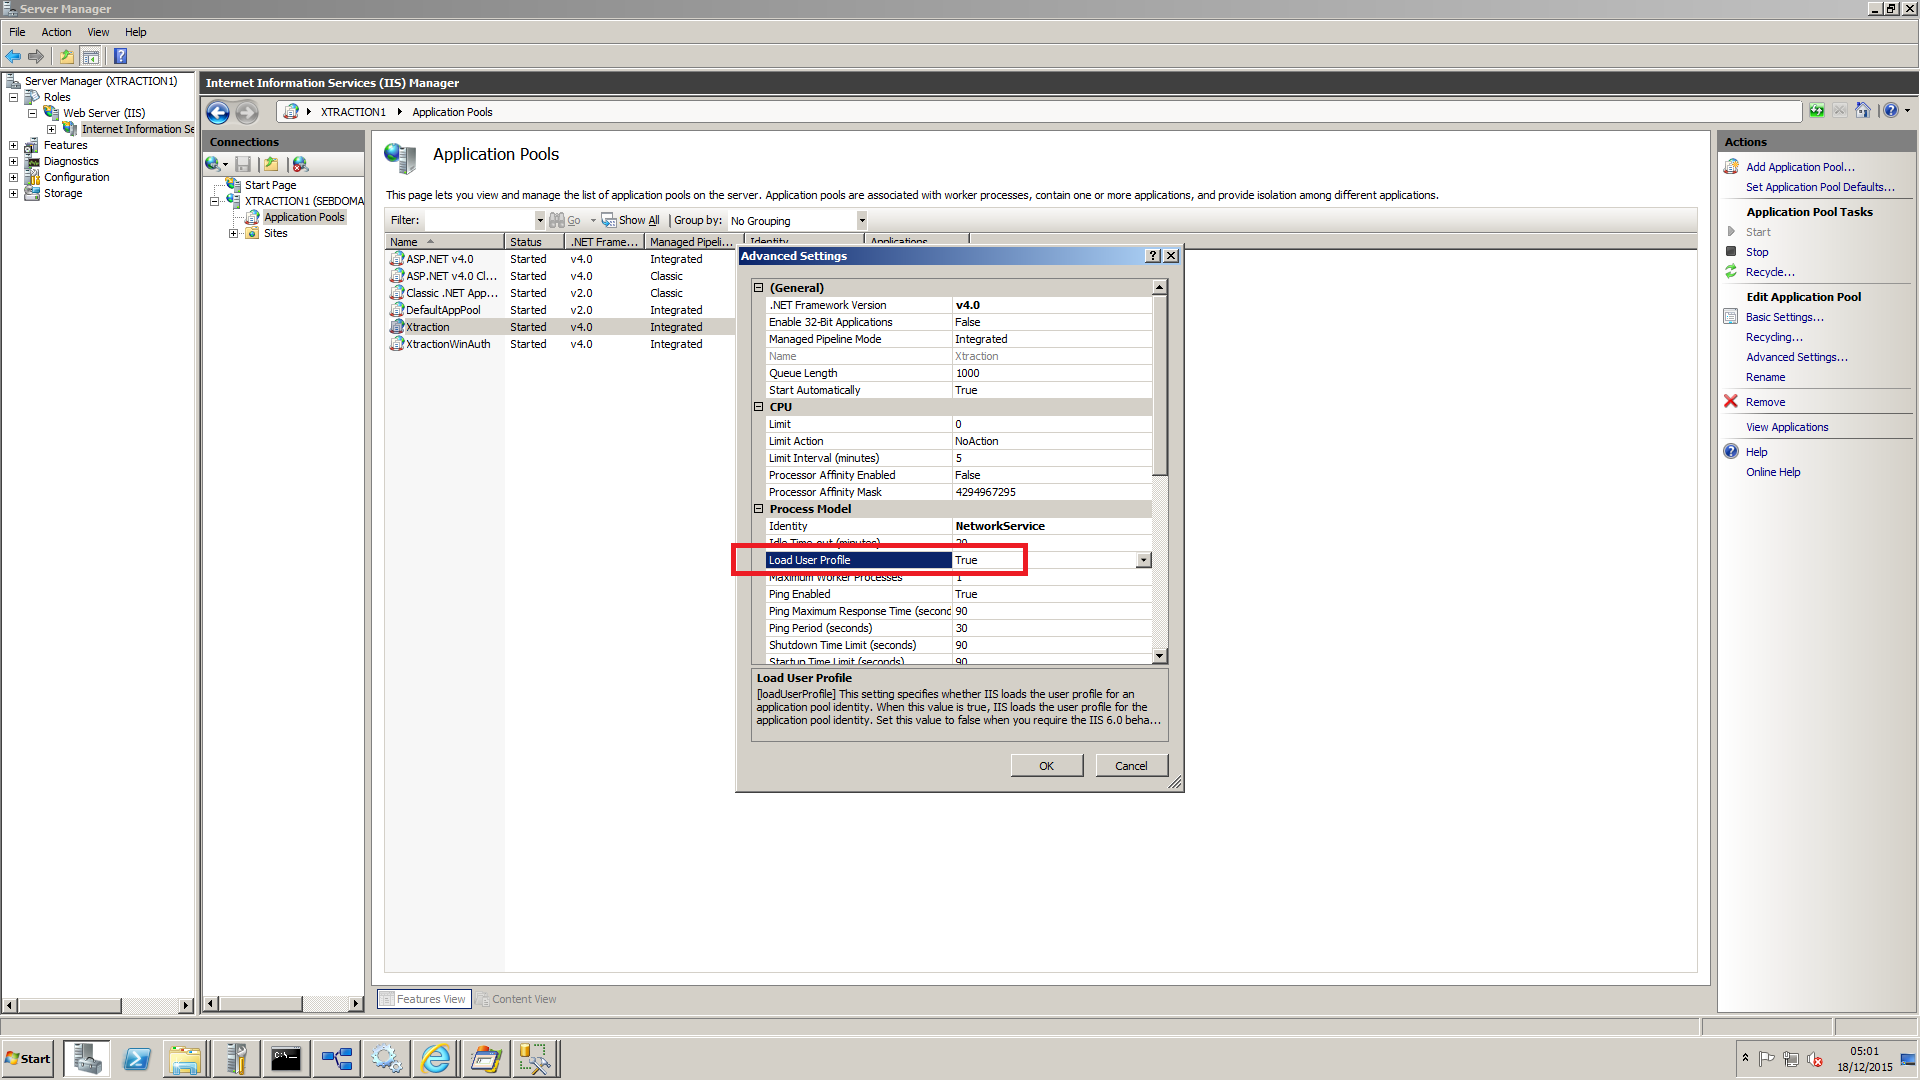Image resolution: width=1920 pixels, height=1080 pixels.
Task: Open the Group by dropdown
Action: pos(861,221)
